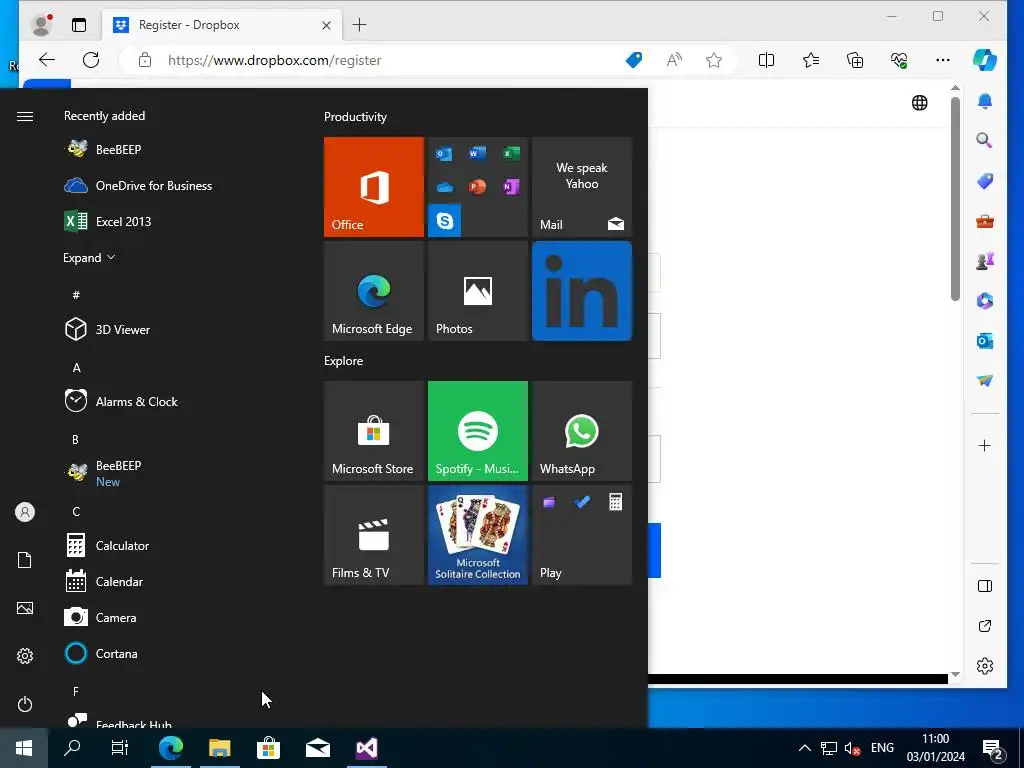Open the LinkedIn tile

(x=582, y=291)
